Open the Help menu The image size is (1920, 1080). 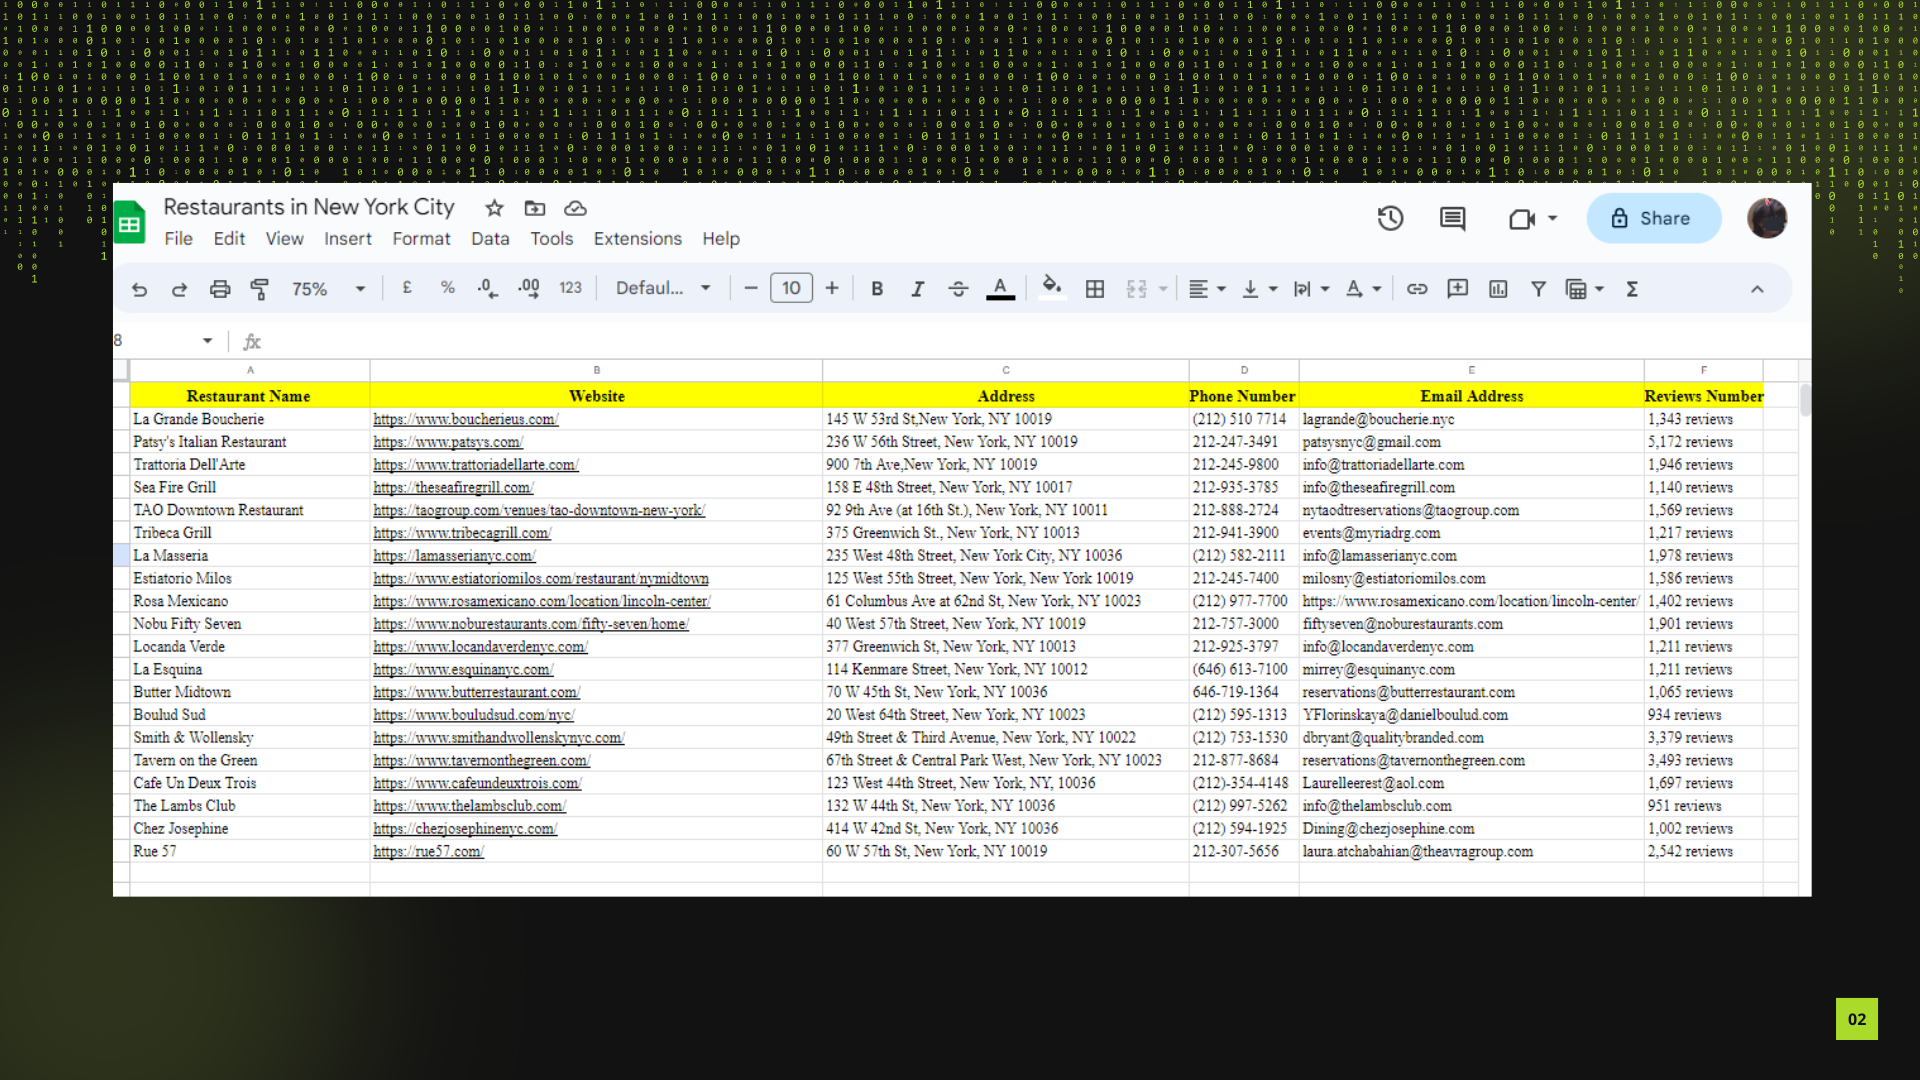coord(721,239)
